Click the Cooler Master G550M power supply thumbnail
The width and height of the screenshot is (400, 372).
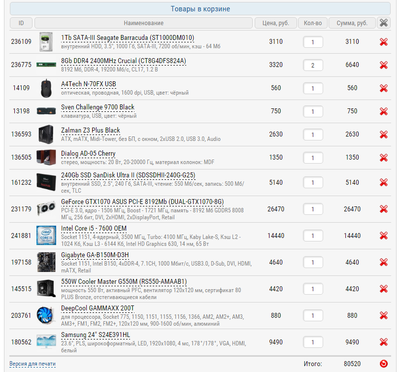pyautogui.click(x=46, y=289)
